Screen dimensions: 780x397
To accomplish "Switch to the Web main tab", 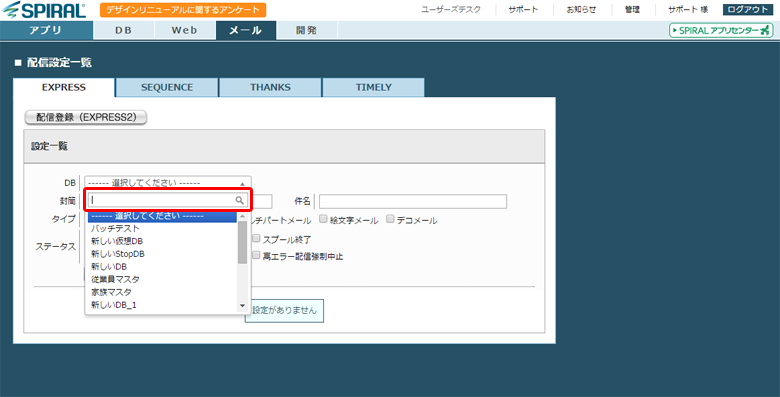I will coord(185,30).
